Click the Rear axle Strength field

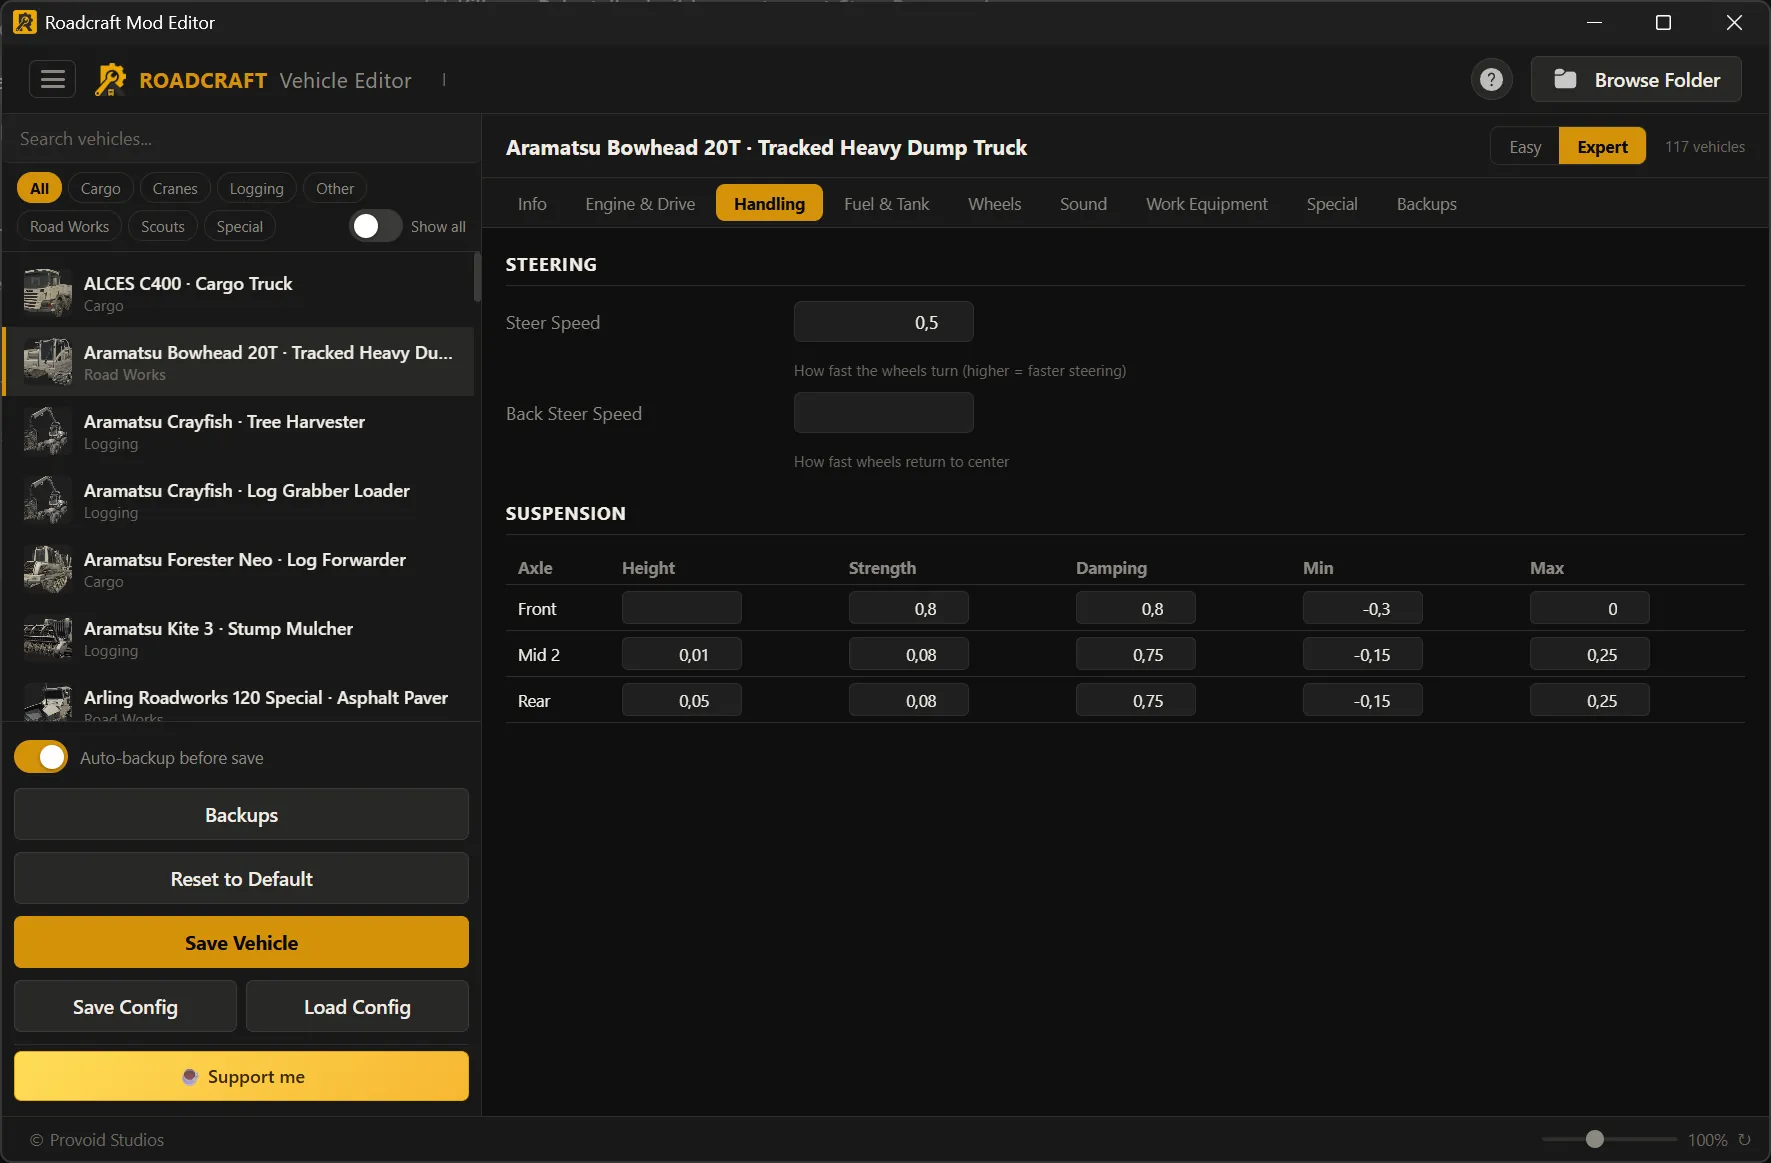click(x=908, y=700)
